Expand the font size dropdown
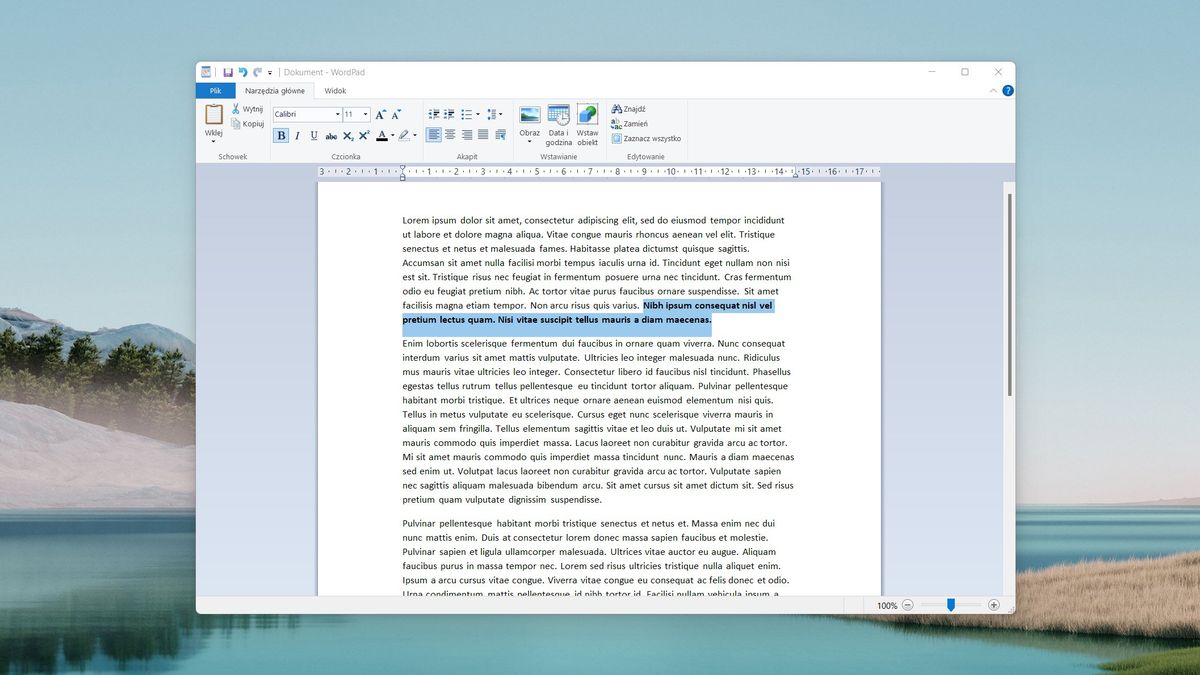 (x=365, y=114)
